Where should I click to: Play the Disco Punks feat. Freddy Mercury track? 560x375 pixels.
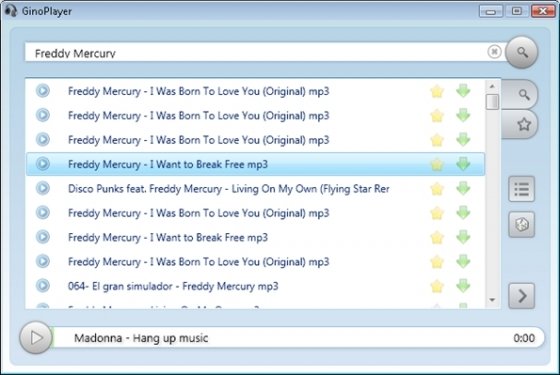coord(43,188)
